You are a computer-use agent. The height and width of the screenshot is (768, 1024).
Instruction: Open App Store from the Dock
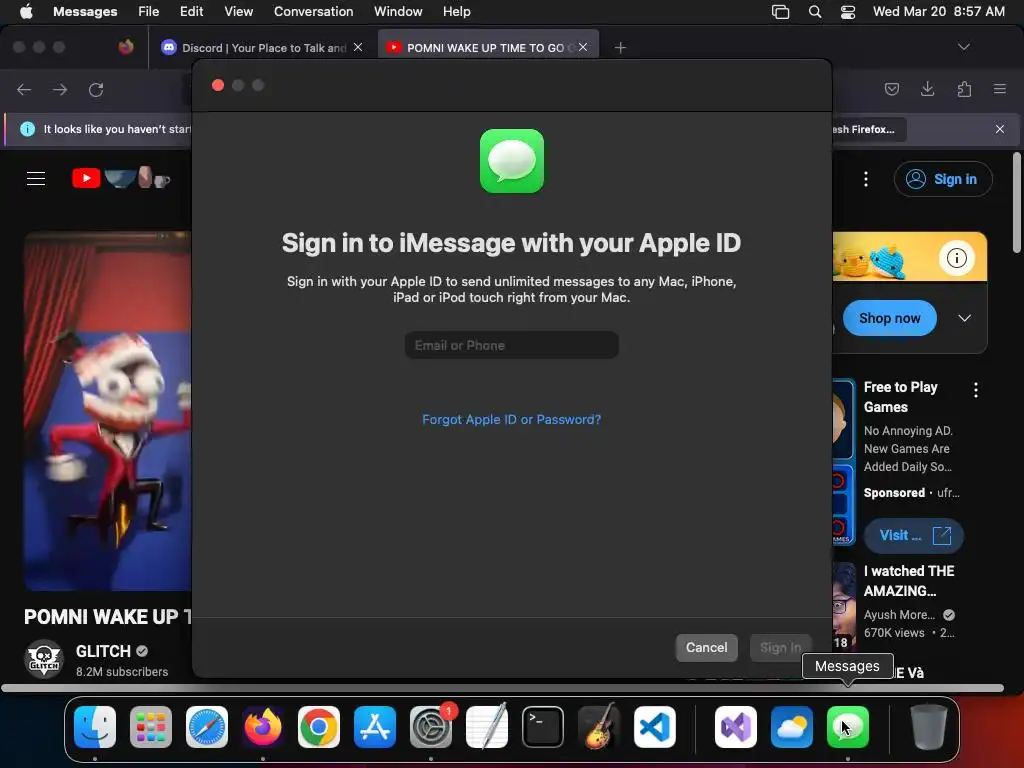pyautogui.click(x=375, y=727)
